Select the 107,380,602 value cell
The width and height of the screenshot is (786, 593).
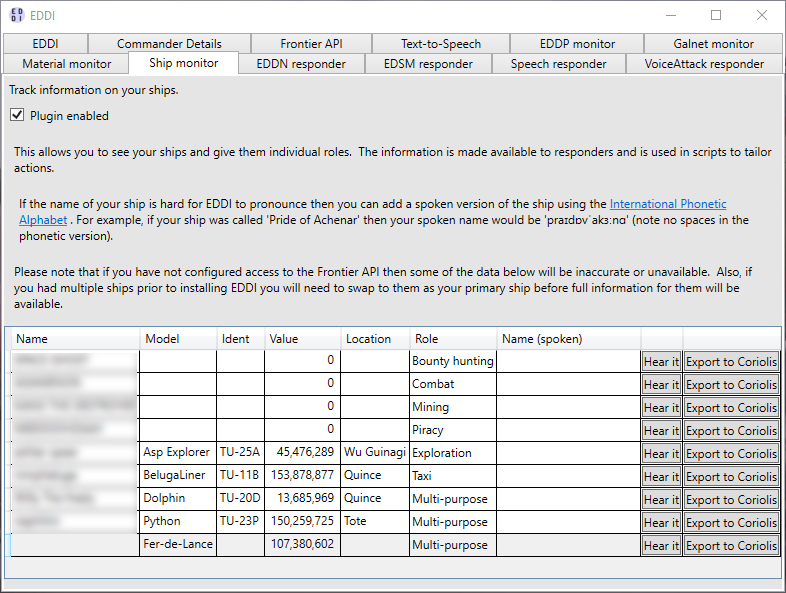pos(302,545)
